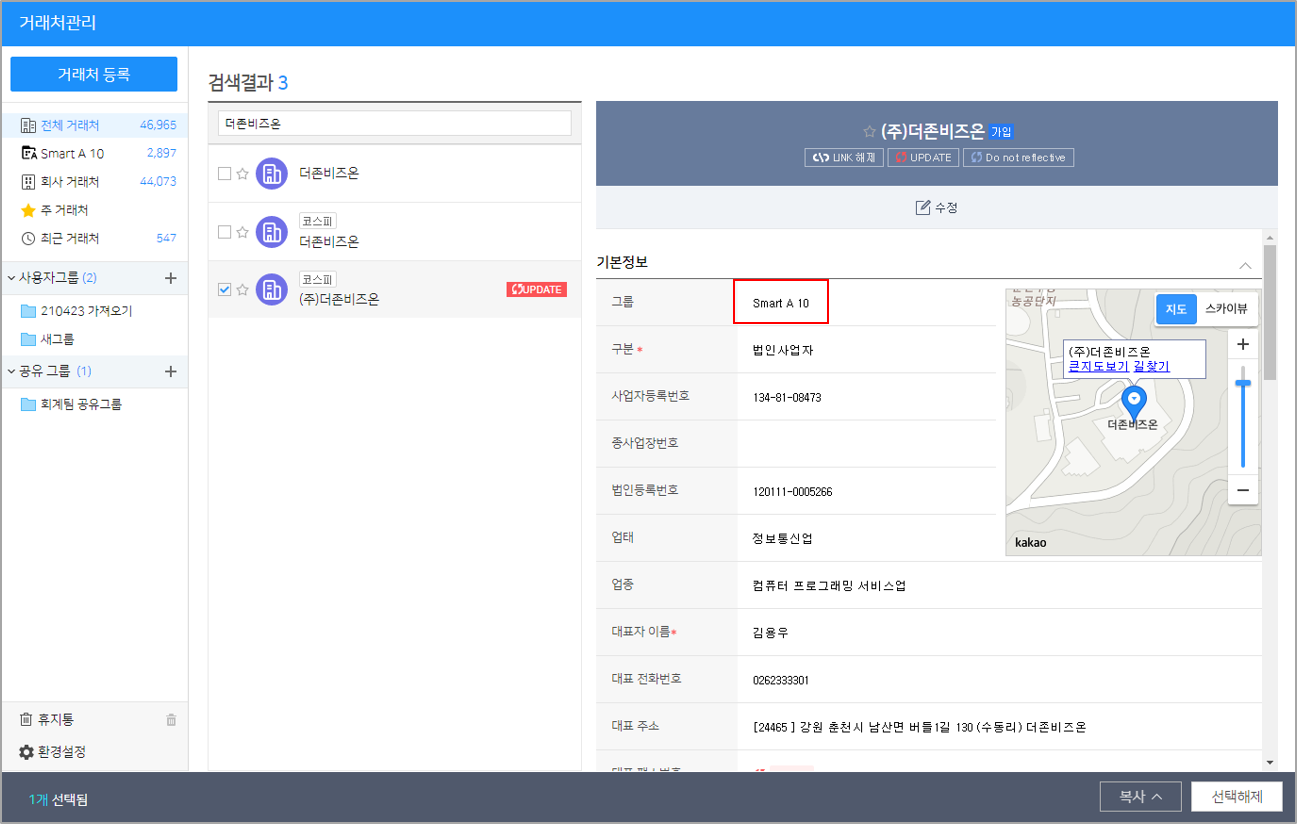Uncheck the selected (주)더존비즈온 checkbox
Screen dimensions: 1297x824
pos(225,290)
